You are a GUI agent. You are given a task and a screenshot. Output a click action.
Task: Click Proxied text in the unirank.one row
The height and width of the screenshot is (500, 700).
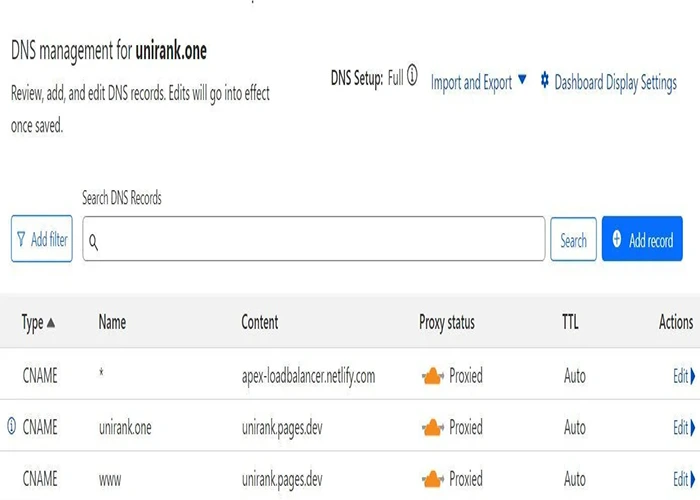(x=466, y=428)
